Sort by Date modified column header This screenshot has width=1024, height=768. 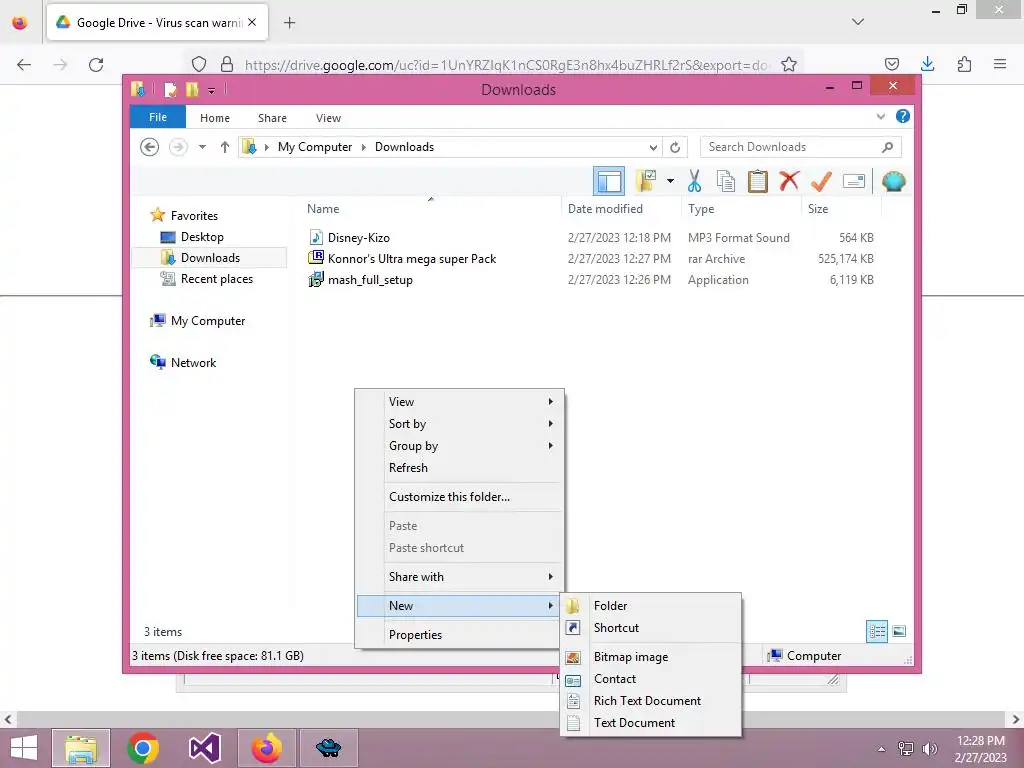click(605, 208)
